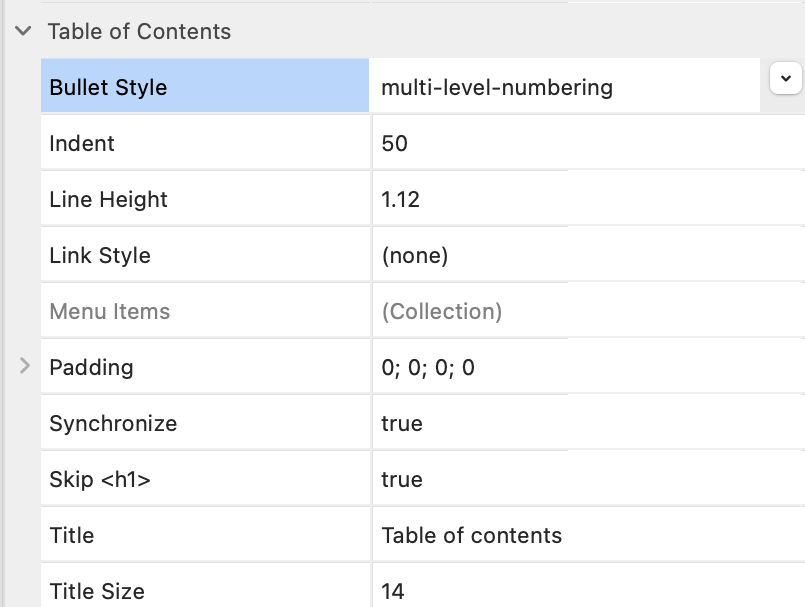Select the Link Style property label

100,255
